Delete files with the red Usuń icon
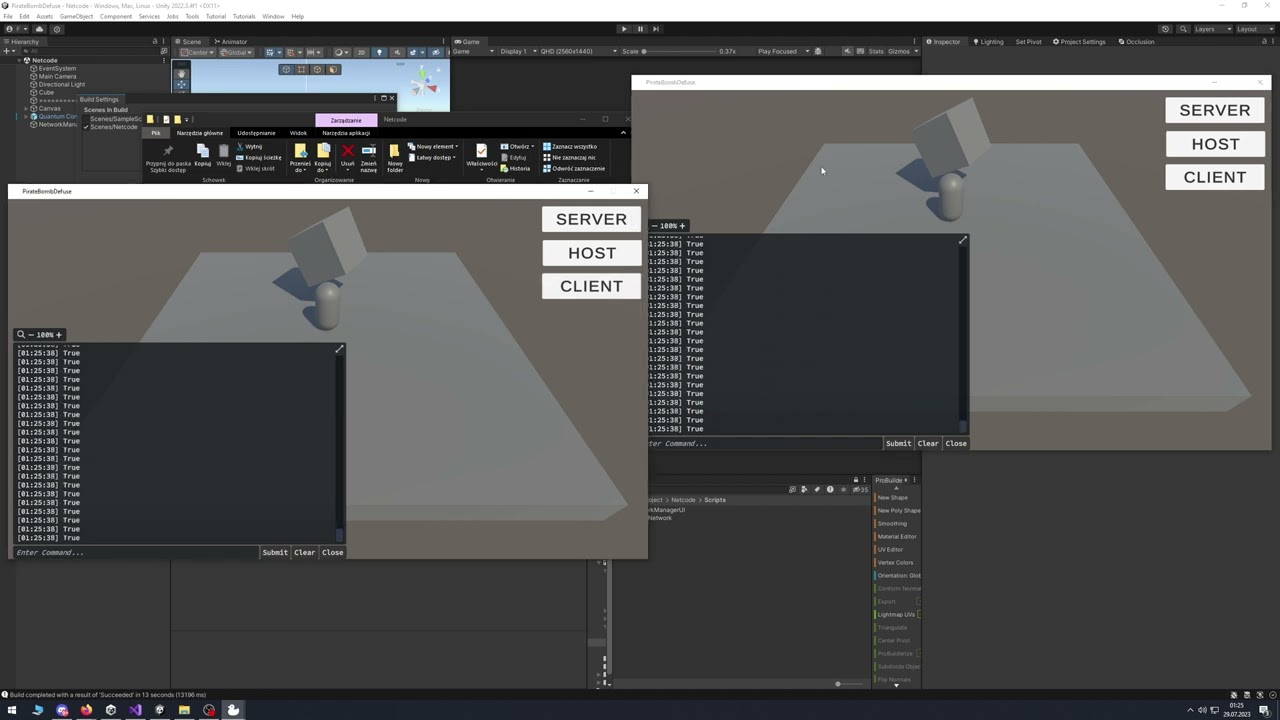Viewport: 1280px width, 720px height. (348, 152)
